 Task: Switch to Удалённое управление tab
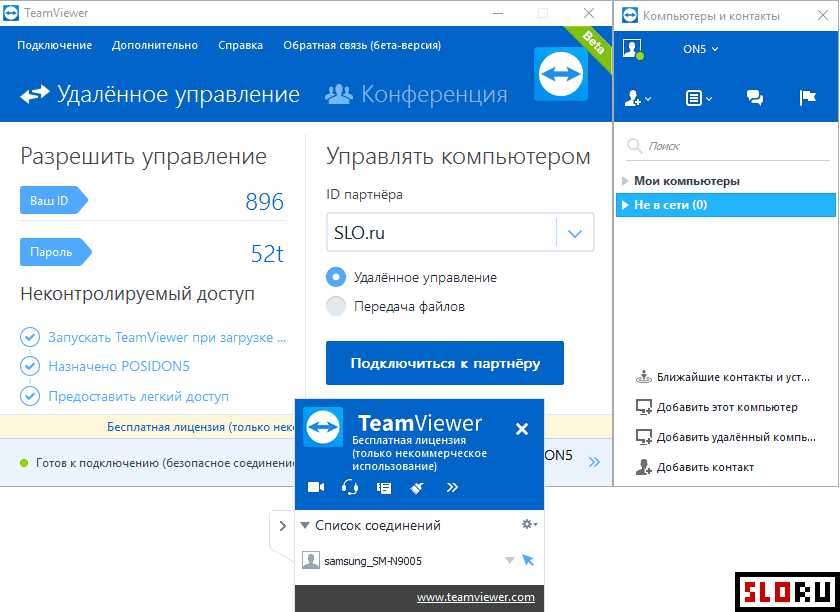pos(160,94)
